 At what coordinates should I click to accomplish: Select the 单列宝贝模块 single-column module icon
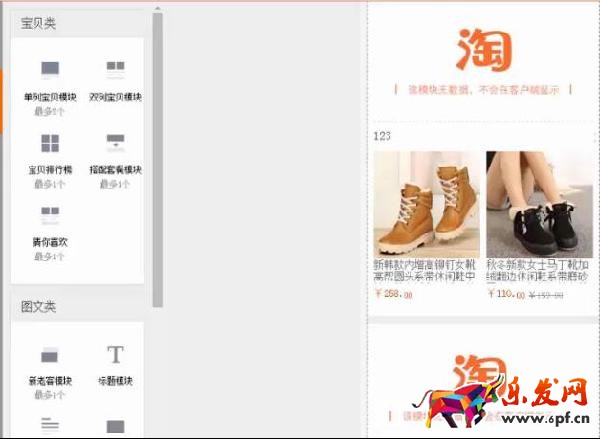click(50, 70)
